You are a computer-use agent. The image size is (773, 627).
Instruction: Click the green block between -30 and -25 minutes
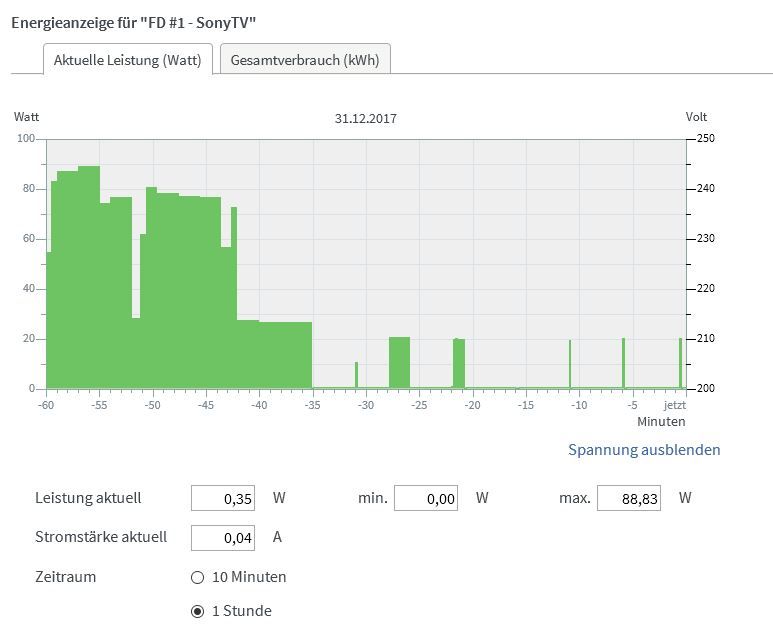click(399, 363)
